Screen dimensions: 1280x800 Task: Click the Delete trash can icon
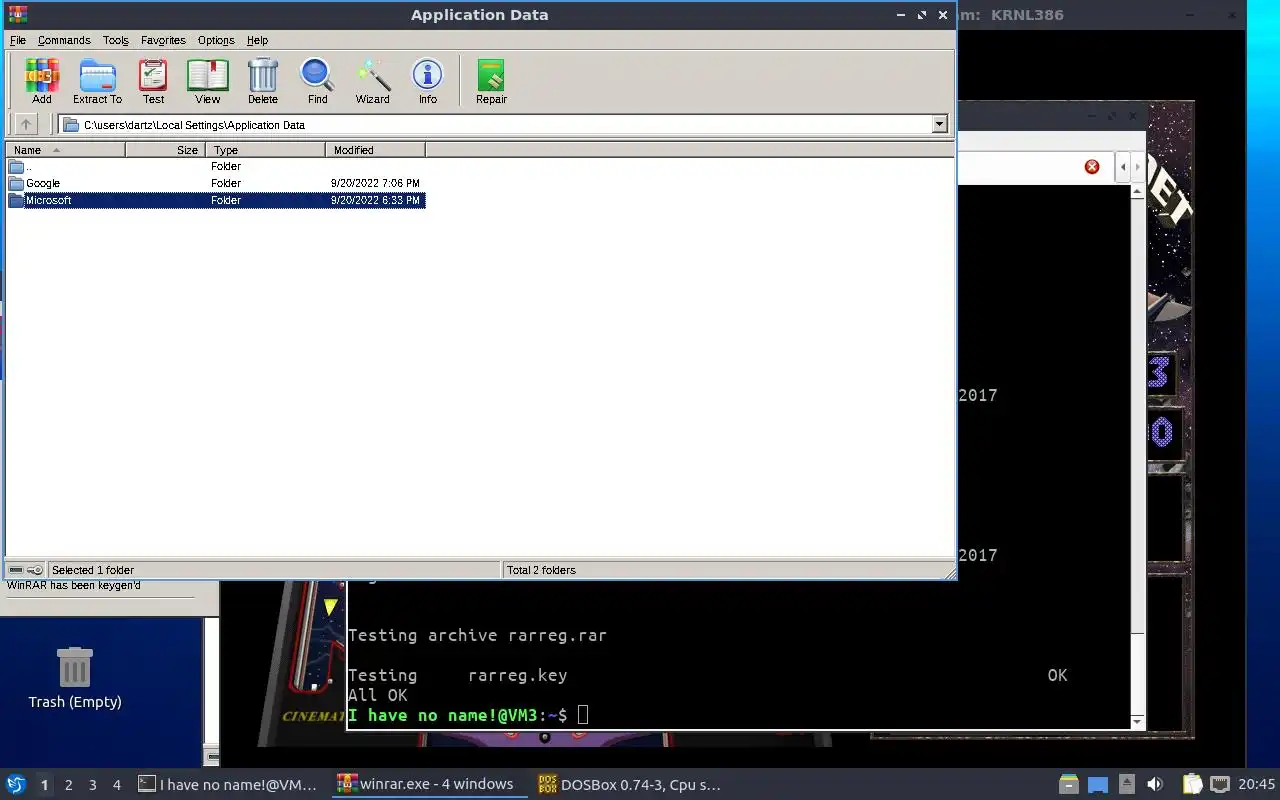(x=263, y=82)
